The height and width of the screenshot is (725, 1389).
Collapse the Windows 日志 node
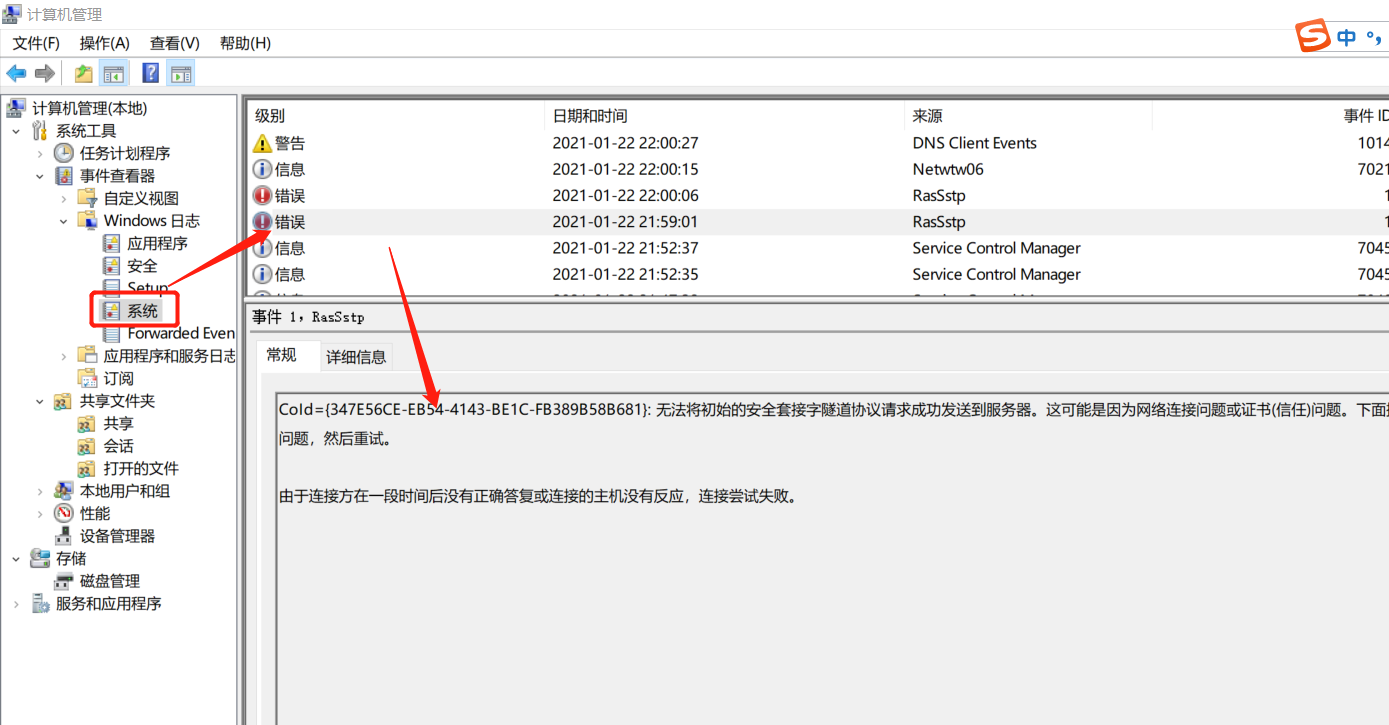[x=64, y=221]
